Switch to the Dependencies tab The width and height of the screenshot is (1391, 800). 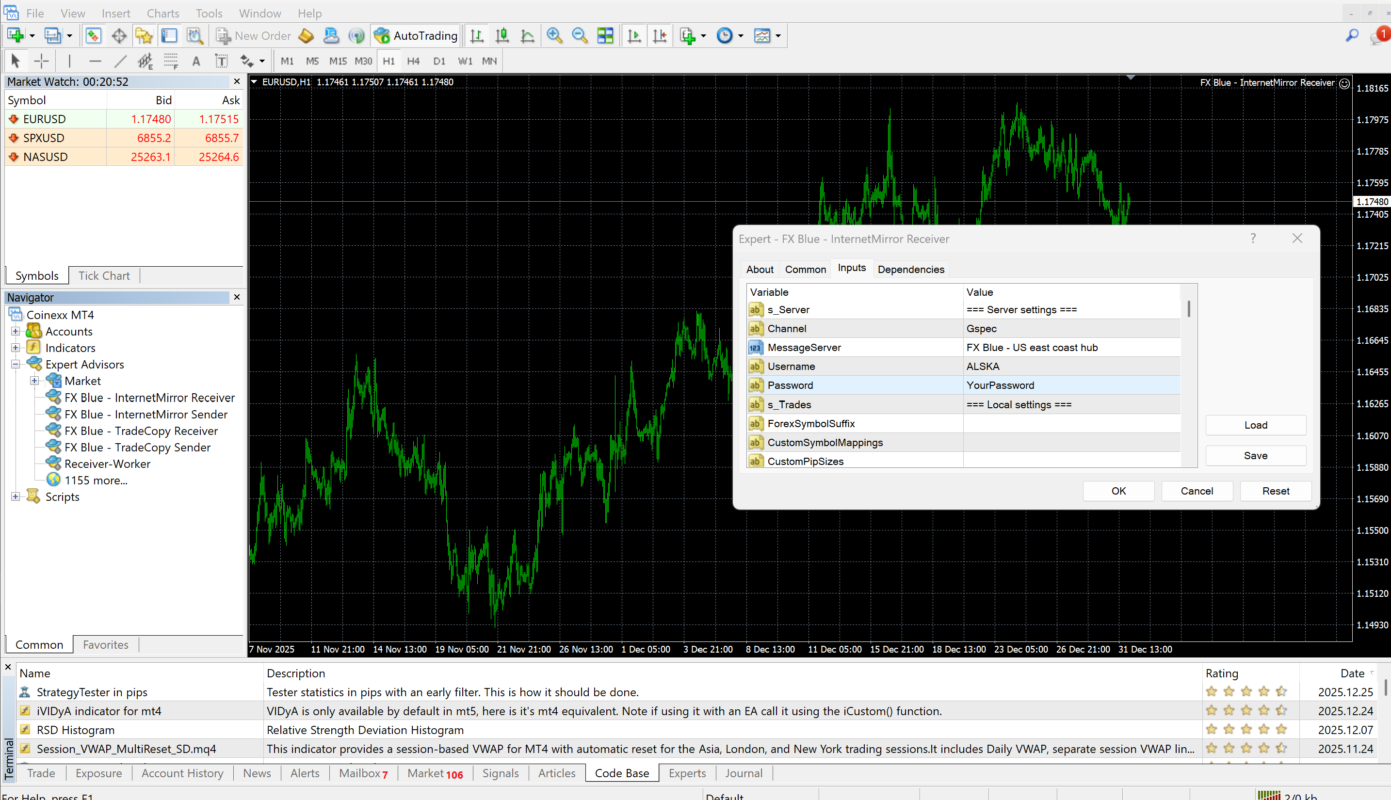910,269
